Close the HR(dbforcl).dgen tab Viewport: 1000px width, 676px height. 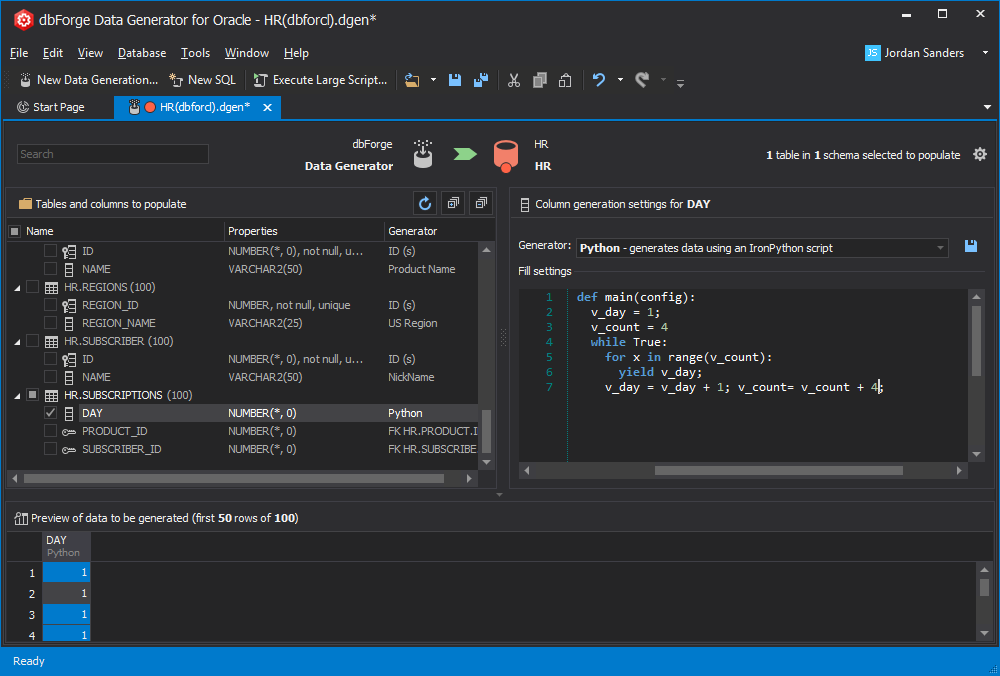(x=268, y=107)
